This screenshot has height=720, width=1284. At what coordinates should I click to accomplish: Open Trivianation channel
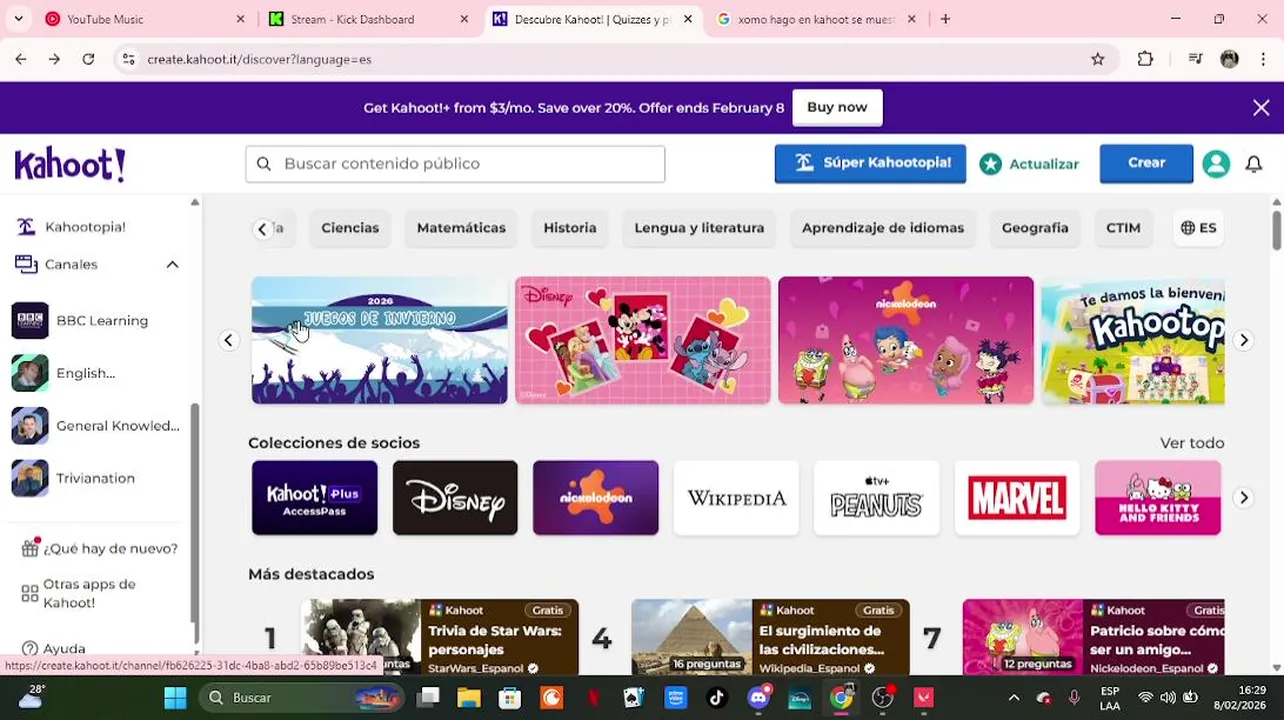pos(96,478)
